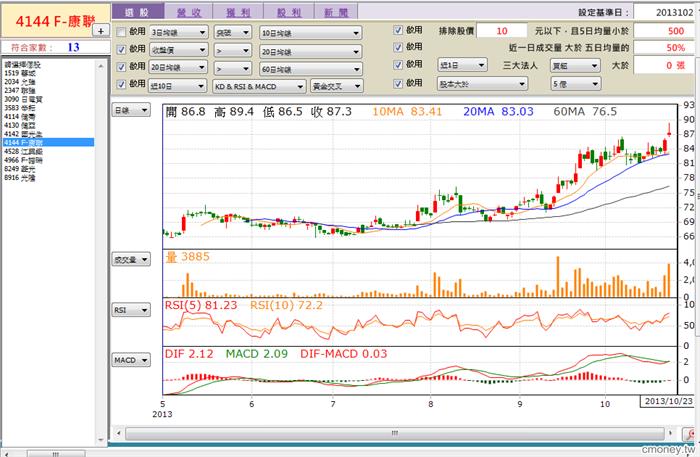
Task: Open the 突破 operator dropdown
Action: pyautogui.click(x=233, y=33)
